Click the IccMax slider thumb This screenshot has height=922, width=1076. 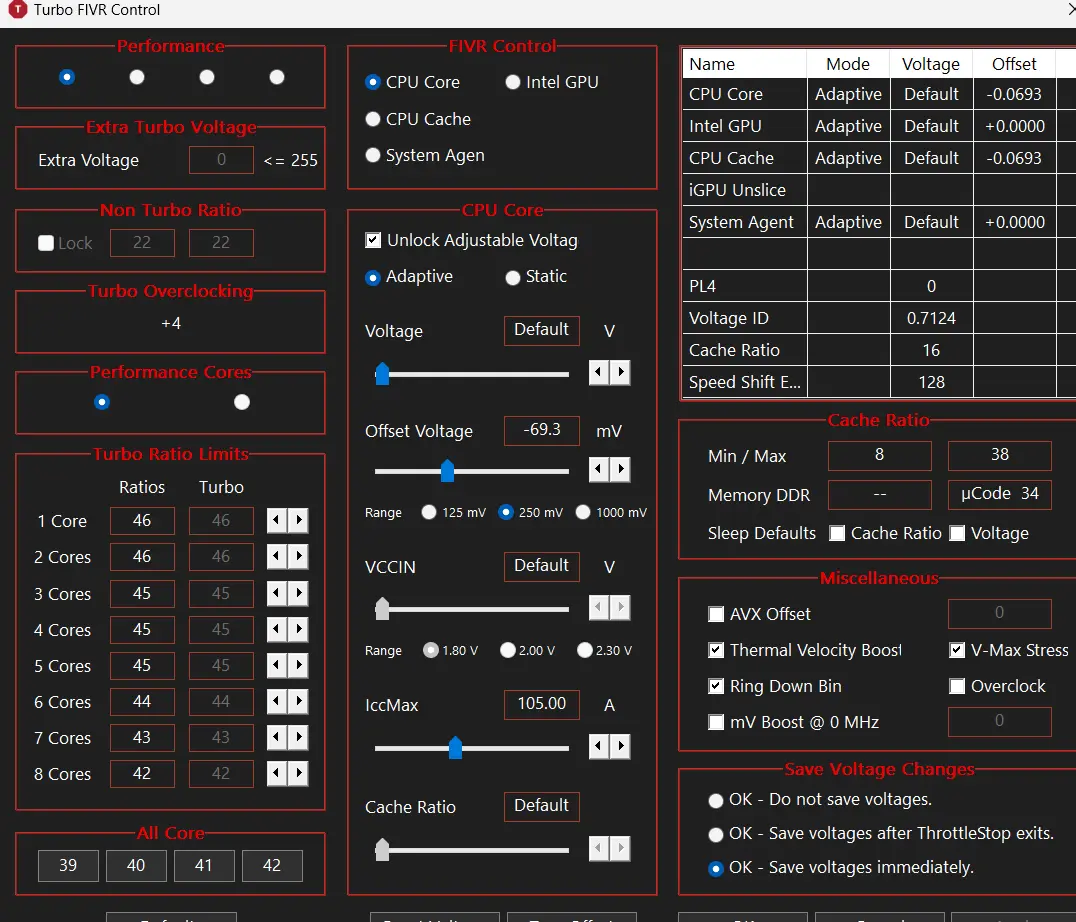pyautogui.click(x=455, y=747)
